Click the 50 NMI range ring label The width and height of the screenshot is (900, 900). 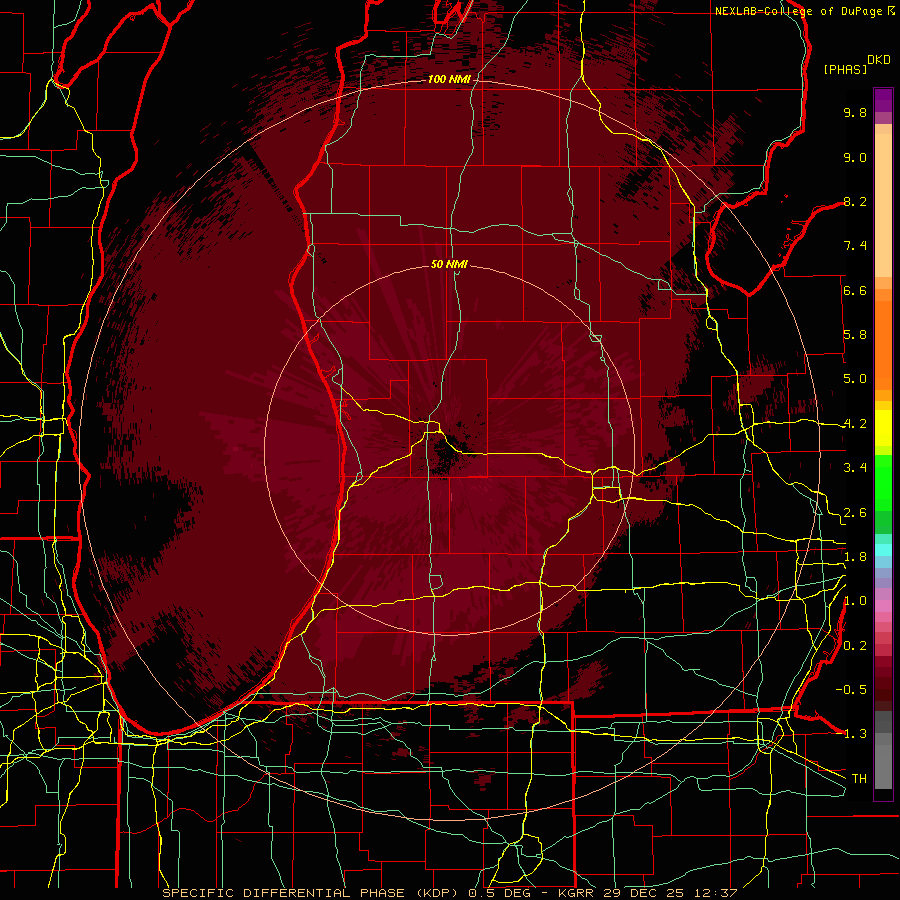coord(449,264)
